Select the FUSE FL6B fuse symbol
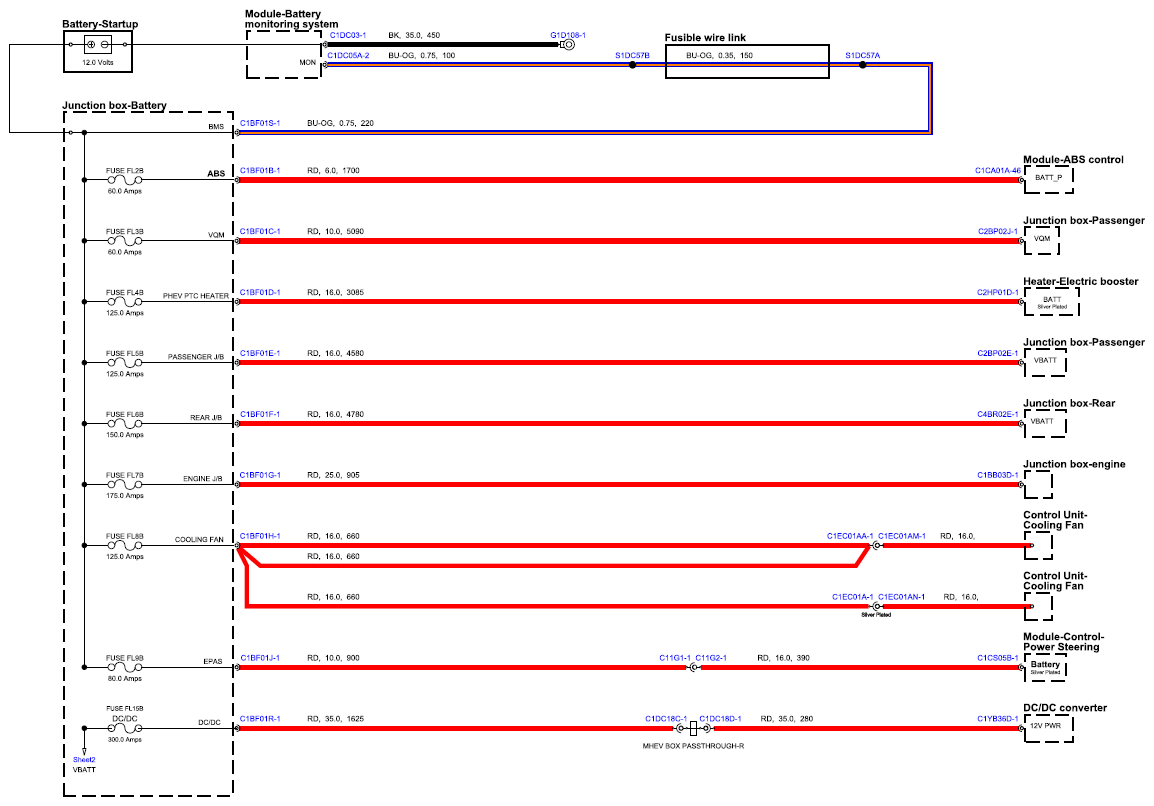 coord(124,423)
